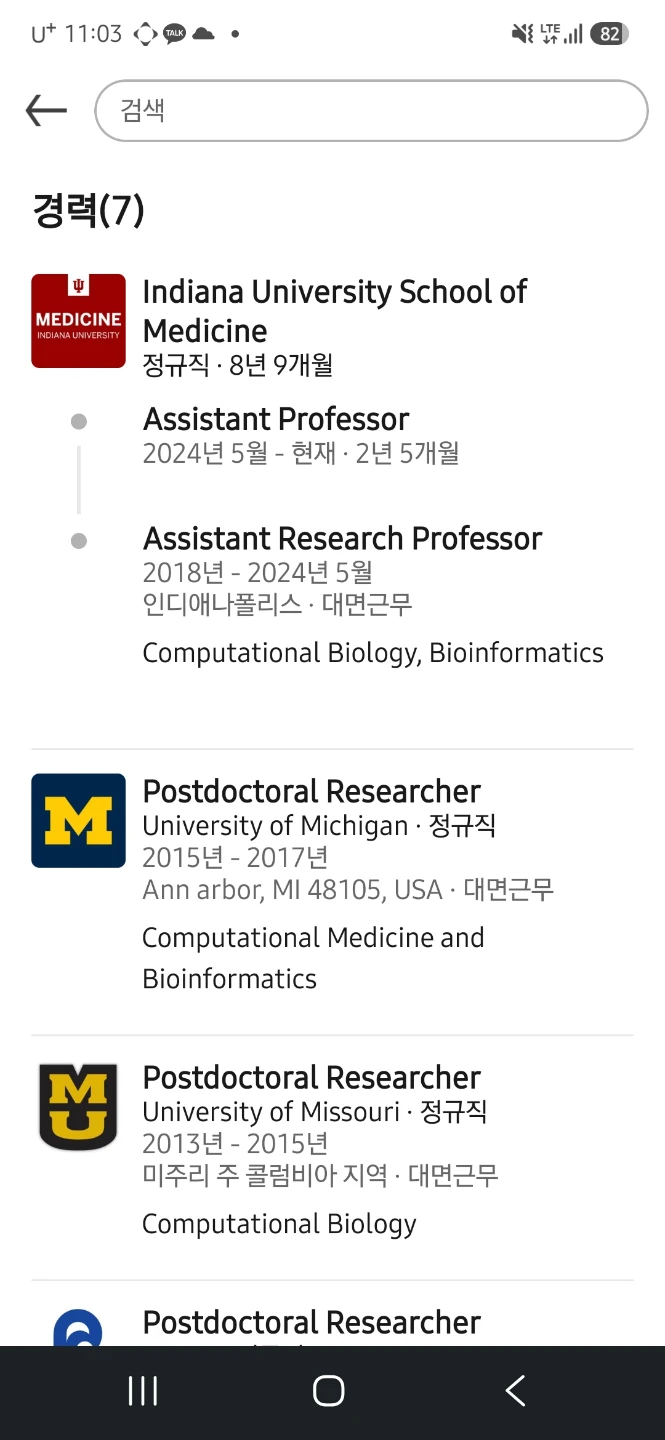Tap the timeline dot beside Assistant Professor
The image size is (665, 1440).
79,422
